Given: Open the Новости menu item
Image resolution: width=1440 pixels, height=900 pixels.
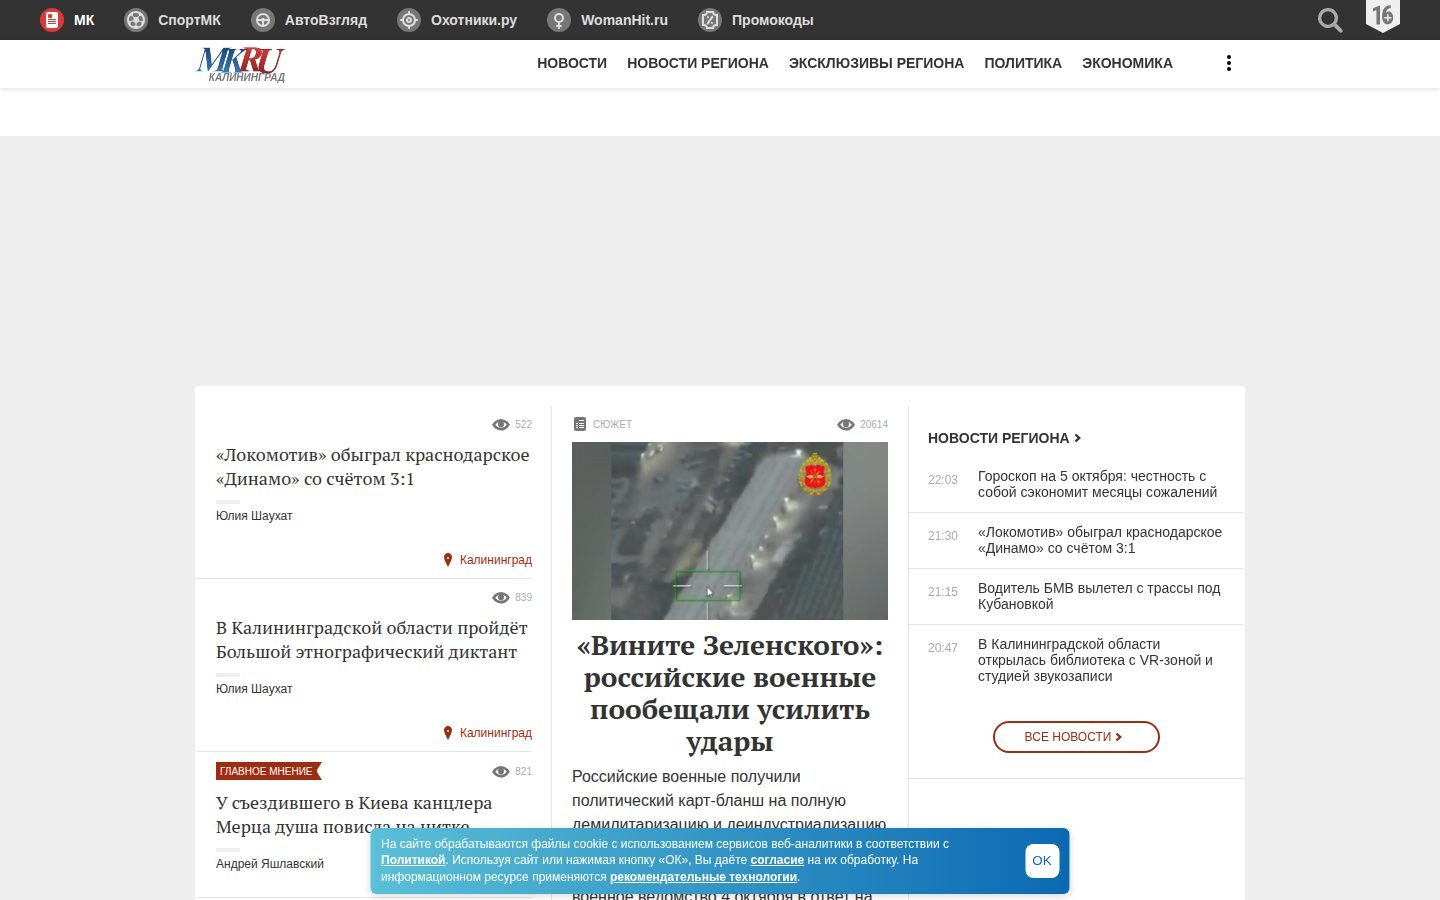Looking at the screenshot, I should 572,63.
